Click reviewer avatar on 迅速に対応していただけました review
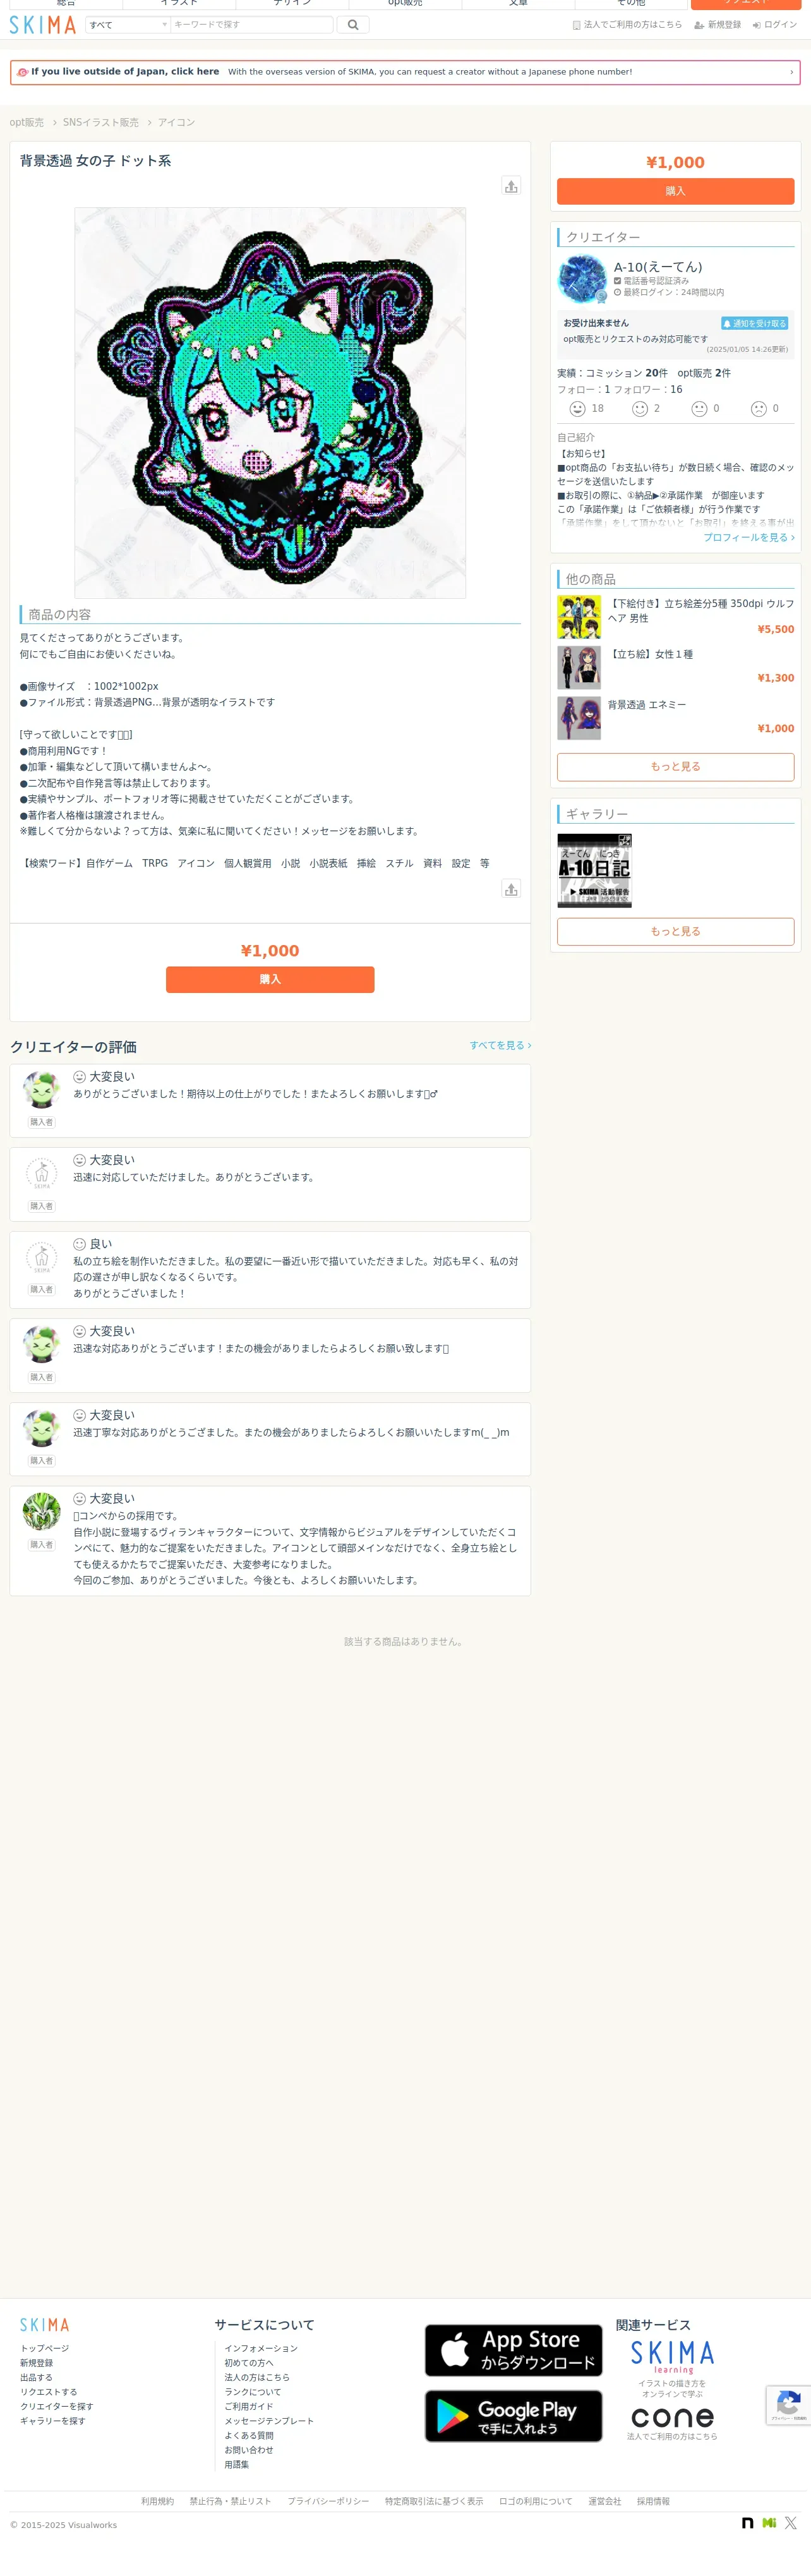811x2576 pixels. point(41,1174)
